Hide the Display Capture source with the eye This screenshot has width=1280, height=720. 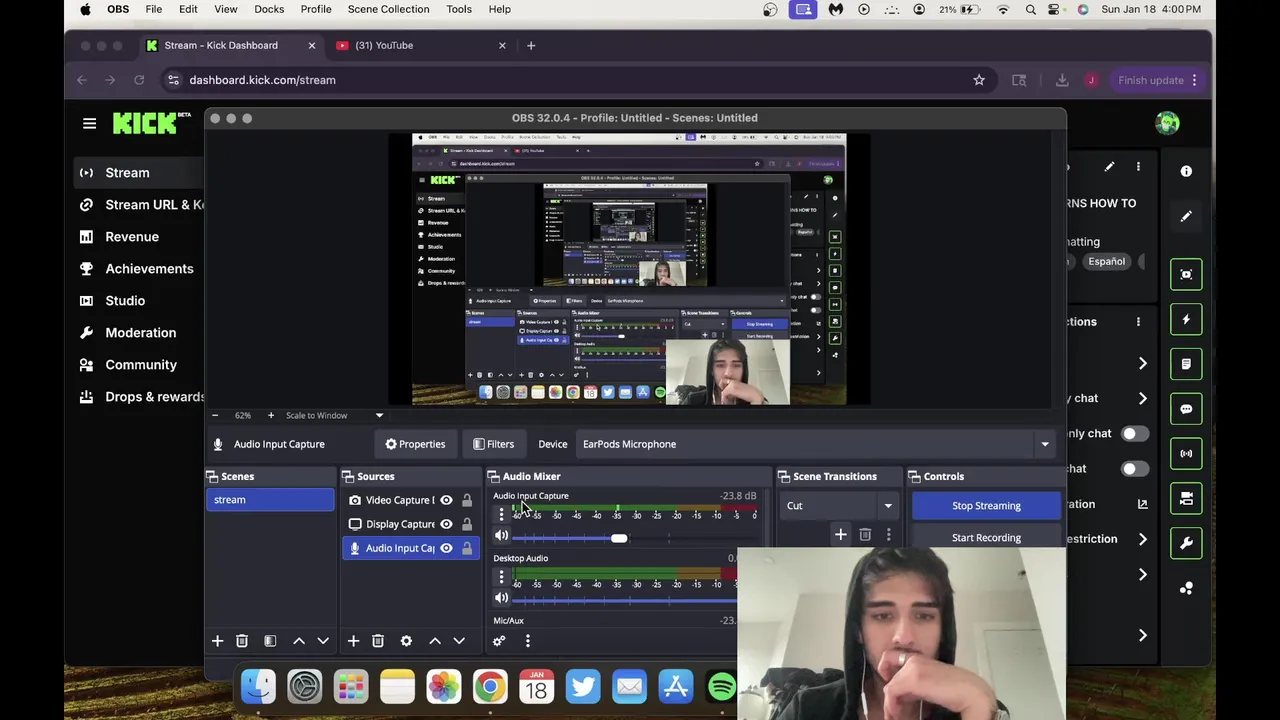pyautogui.click(x=446, y=524)
